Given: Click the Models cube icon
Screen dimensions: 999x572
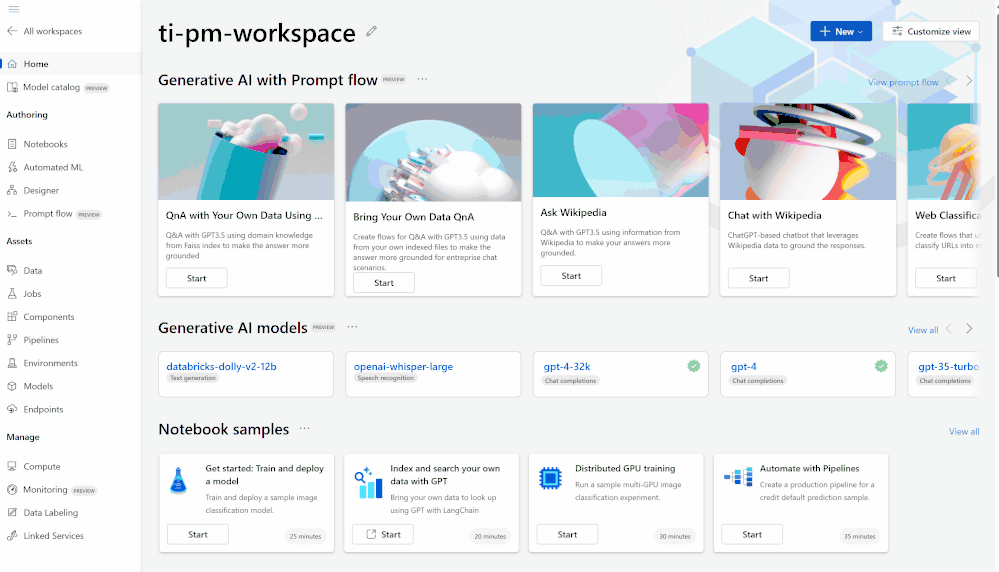Looking at the screenshot, I should click(12, 386).
